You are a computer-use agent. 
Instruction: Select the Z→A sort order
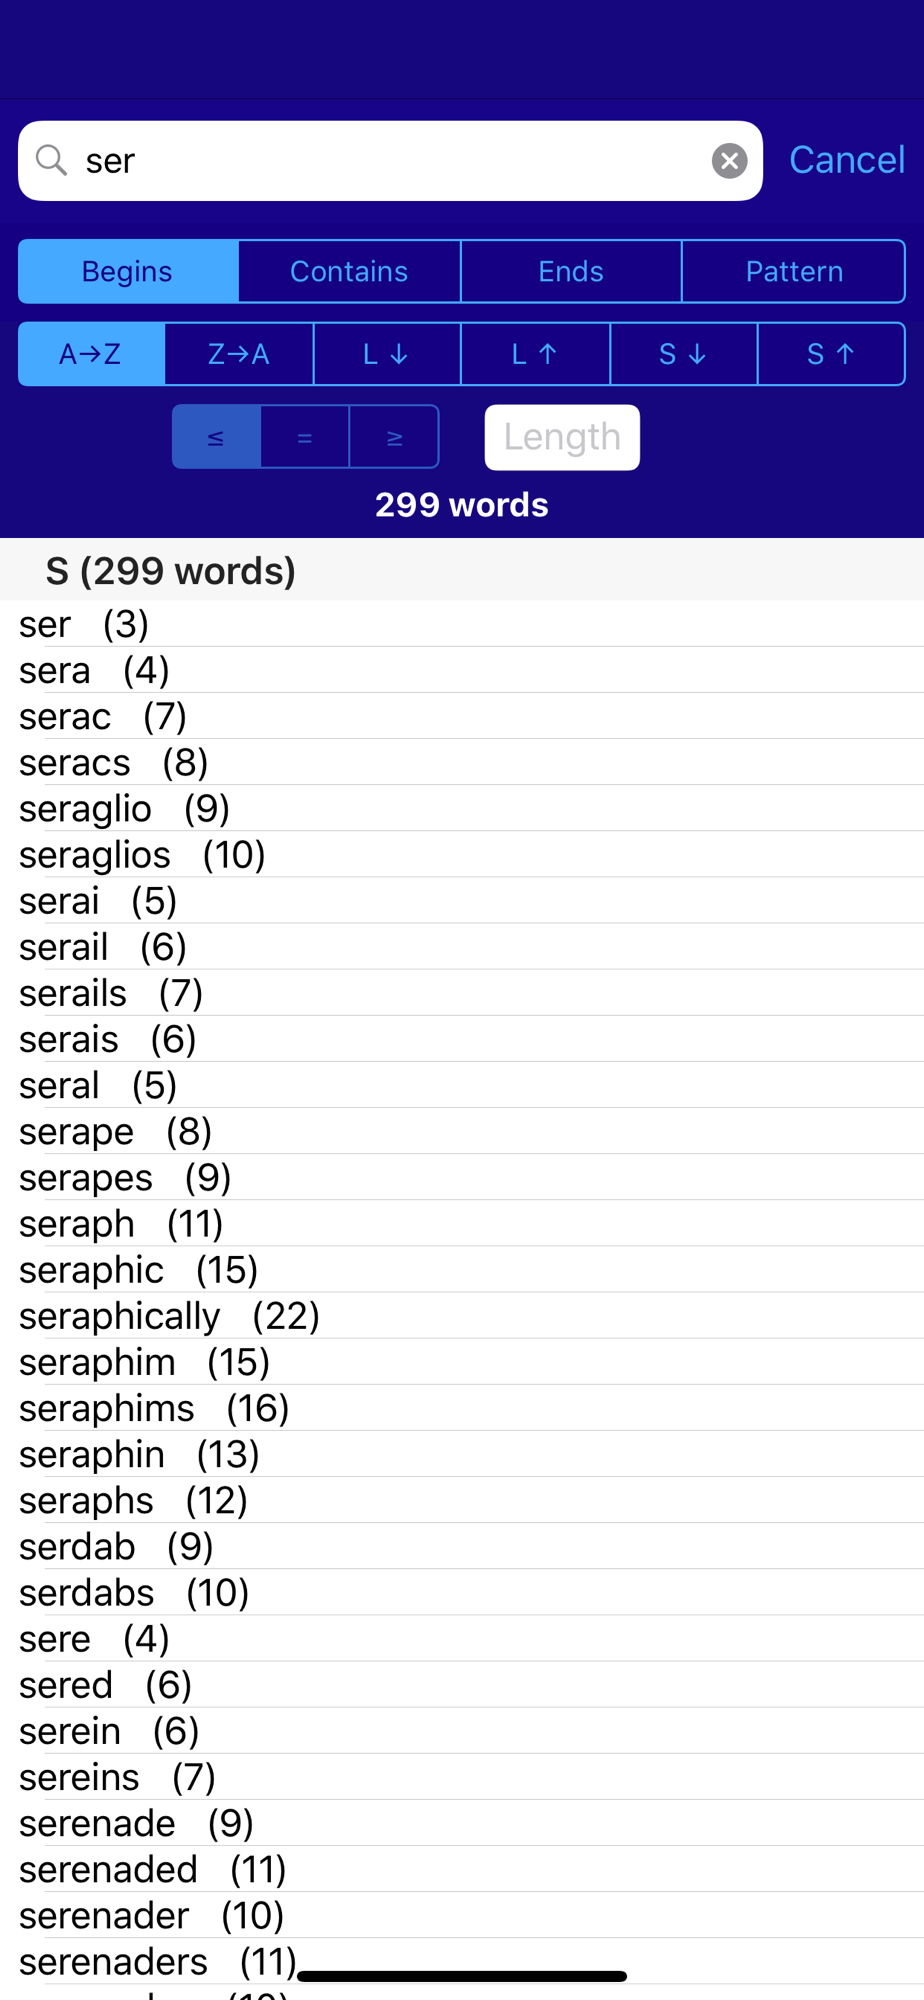click(239, 354)
